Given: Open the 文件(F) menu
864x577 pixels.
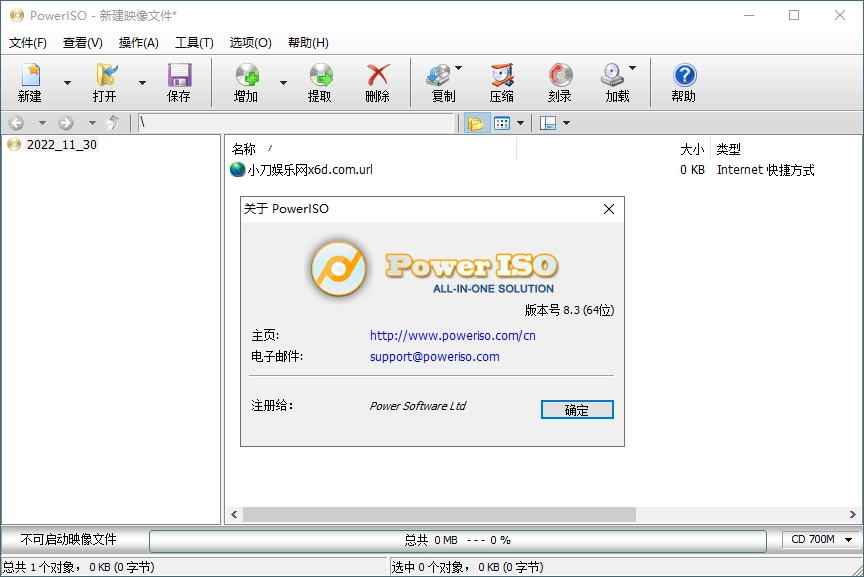Looking at the screenshot, I should (x=22, y=43).
